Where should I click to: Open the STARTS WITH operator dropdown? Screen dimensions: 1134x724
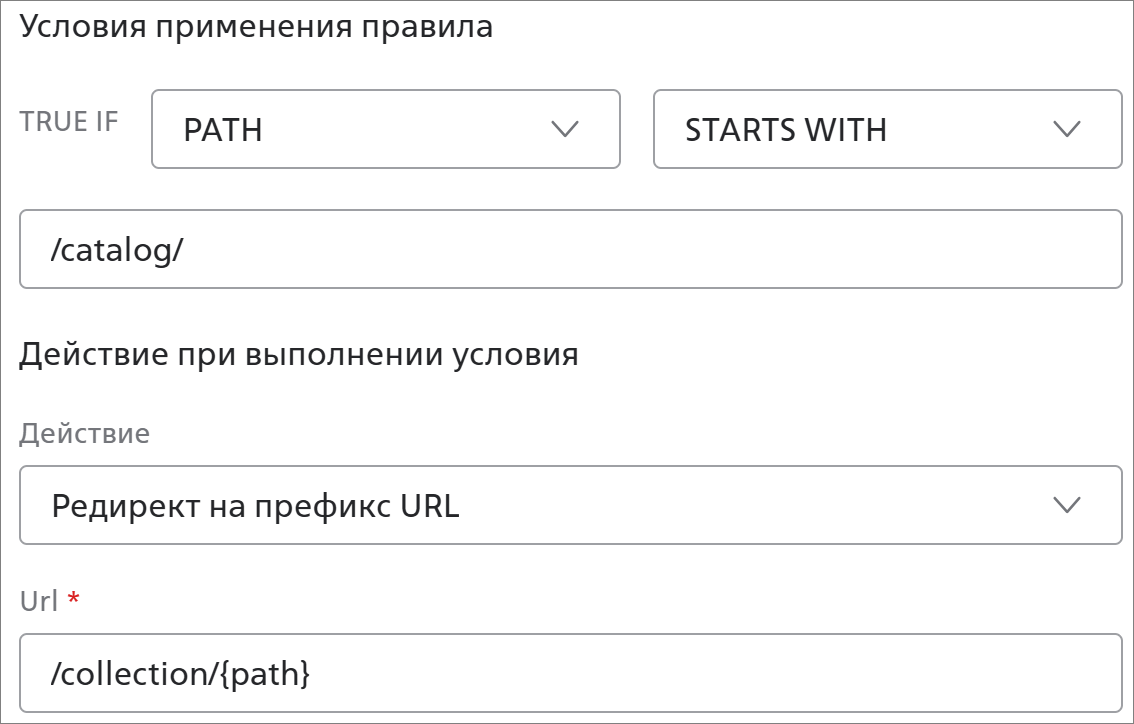click(x=886, y=129)
